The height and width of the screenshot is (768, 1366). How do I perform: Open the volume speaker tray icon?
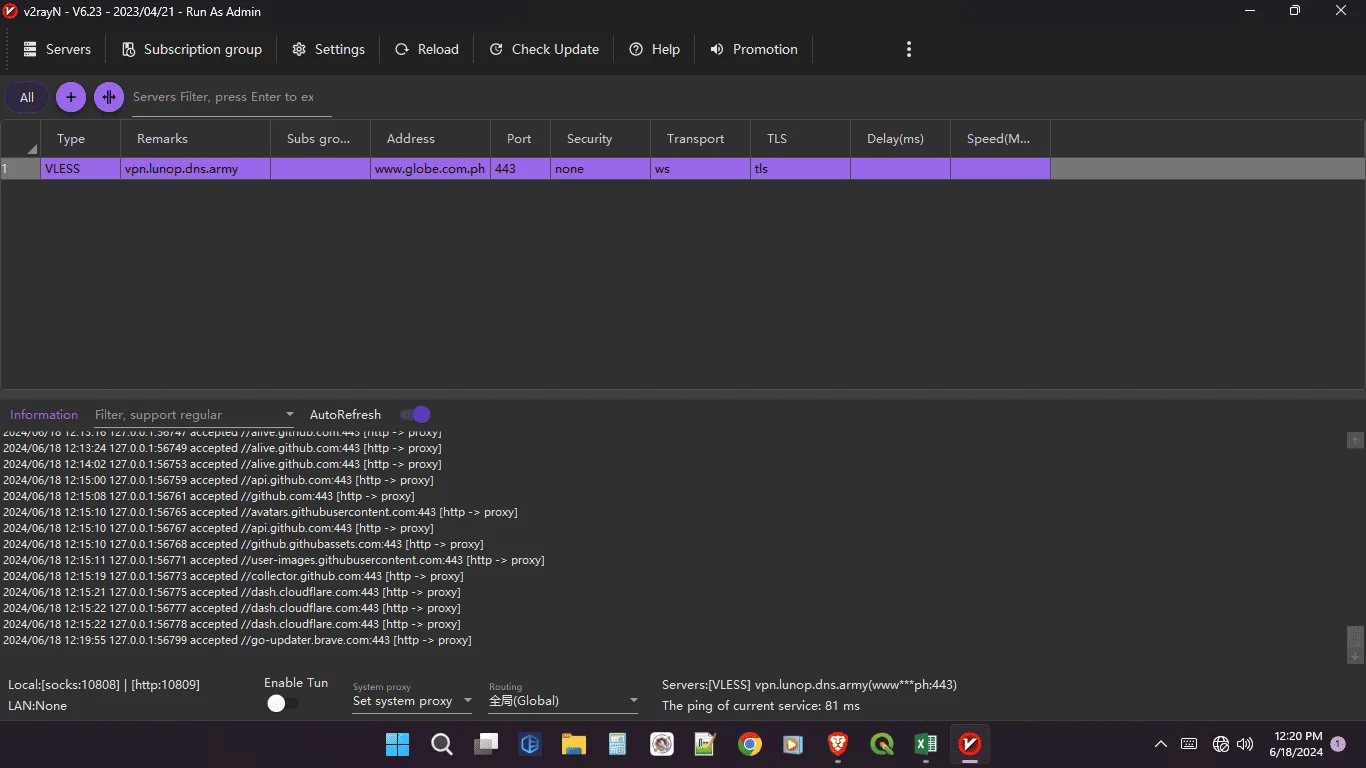pos(1245,744)
